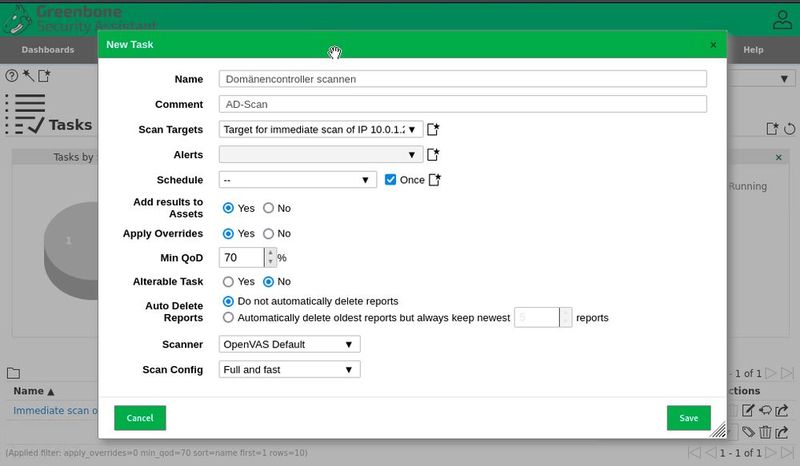Select Yes for Alterable Task
Screen dimensions: 800x466
pyautogui.click(x=229, y=282)
